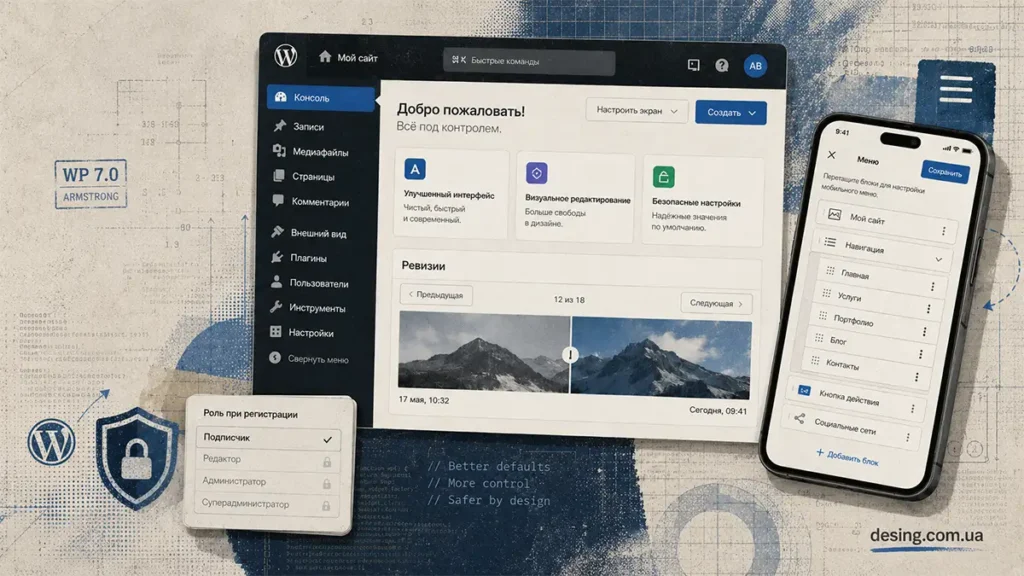Open options dots for Портфолио item
The width and height of the screenshot is (1024, 576).
(x=925, y=332)
